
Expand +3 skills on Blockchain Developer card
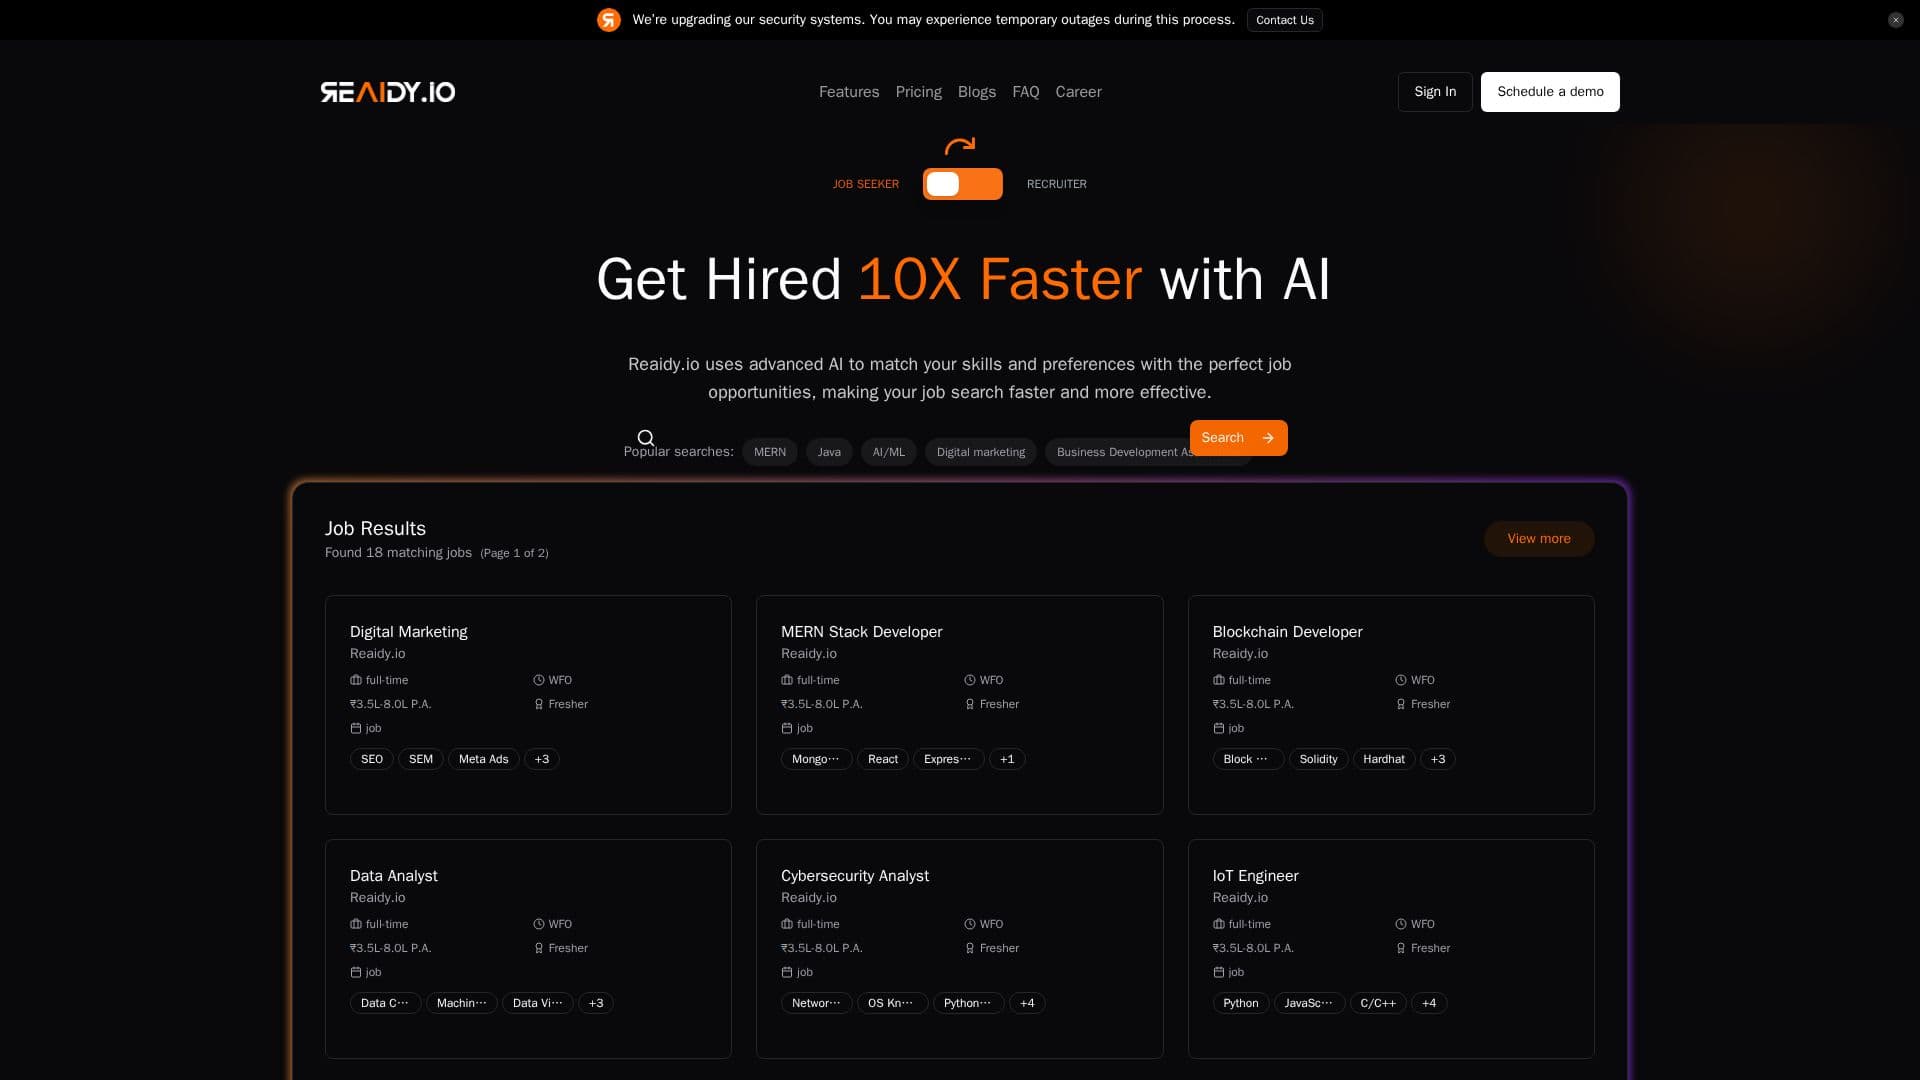1438,759
